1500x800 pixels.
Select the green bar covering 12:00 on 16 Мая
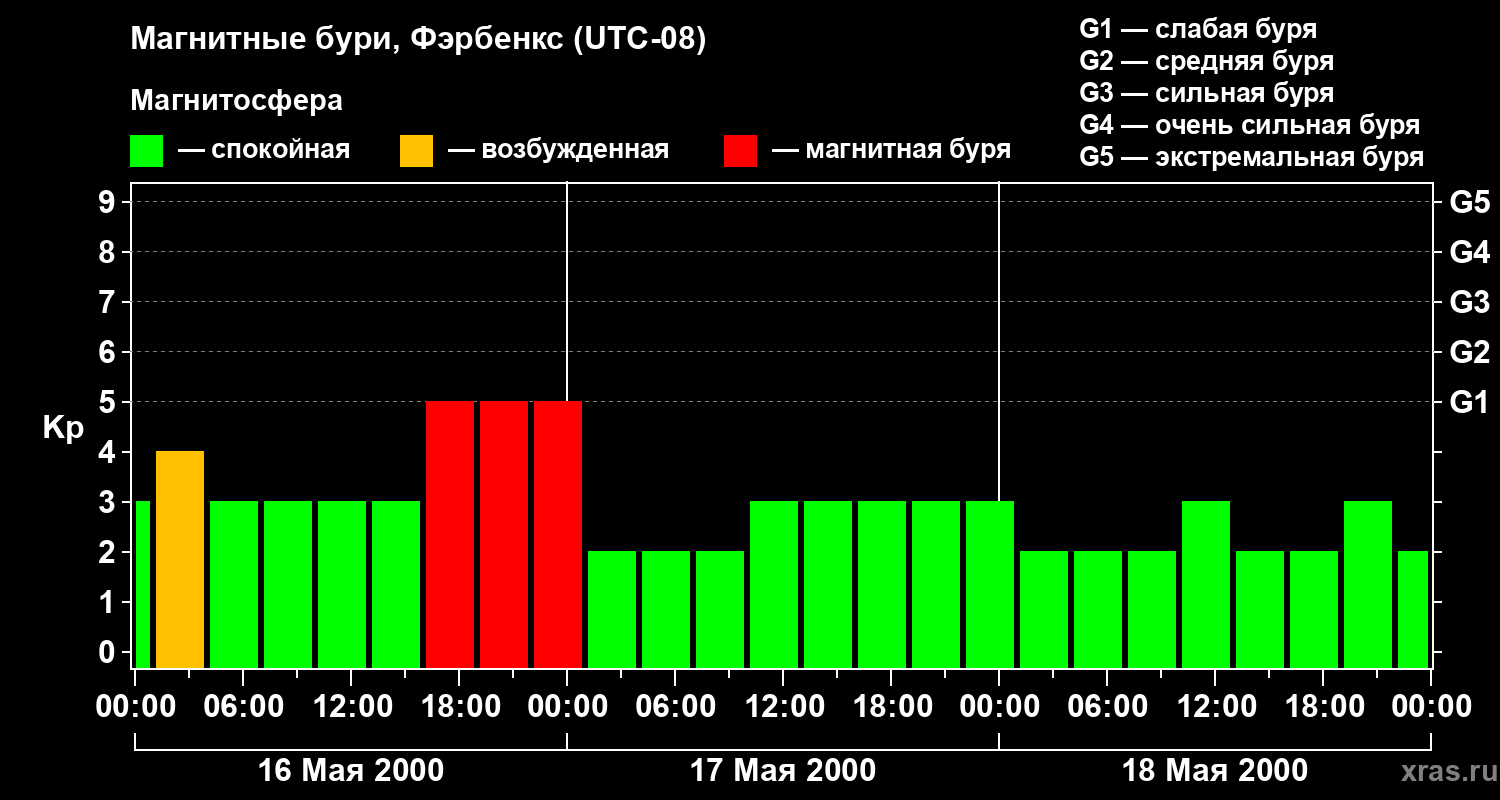pyautogui.click(x=342, y=585)
